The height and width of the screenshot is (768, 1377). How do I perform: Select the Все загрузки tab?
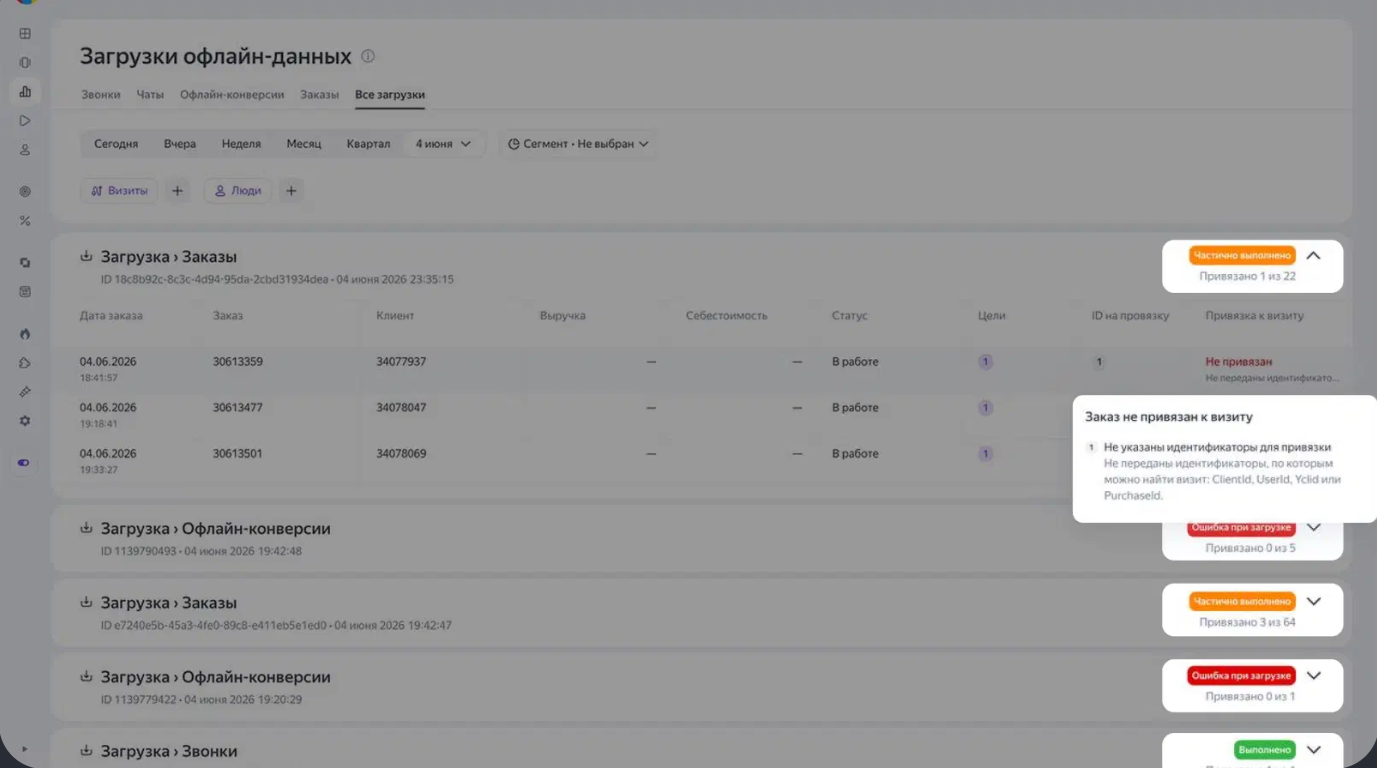(390, 95)
